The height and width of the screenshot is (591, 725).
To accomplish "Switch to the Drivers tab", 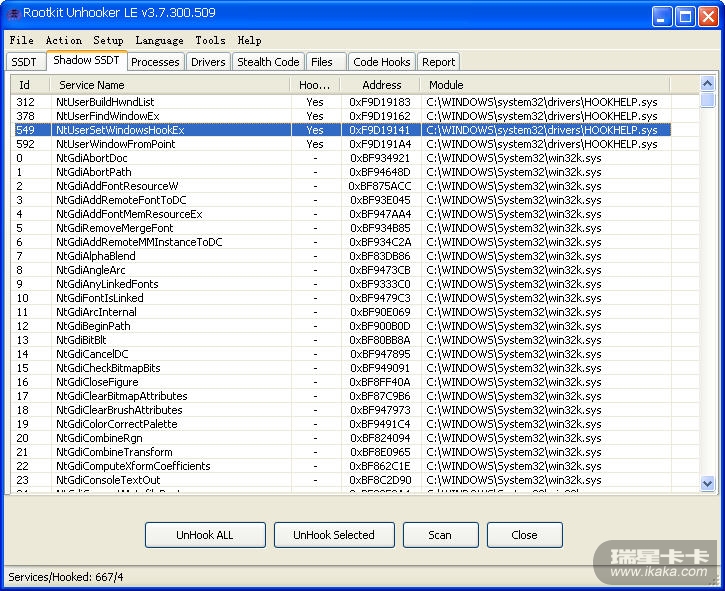I will (208, 62).
